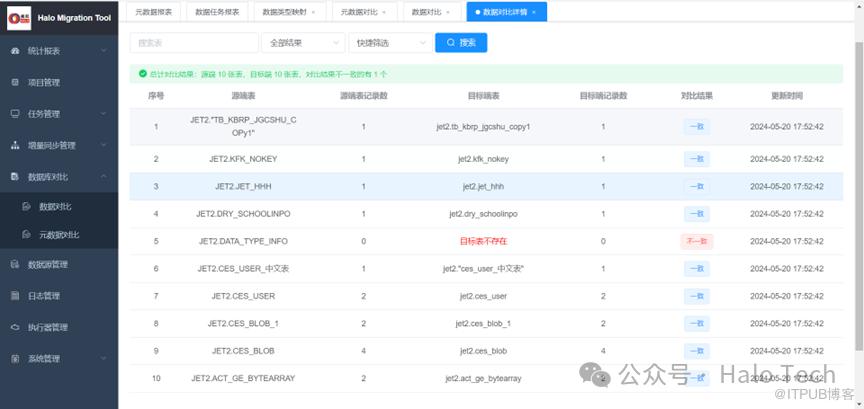
Task: Click the 任务管理 monitor icon
Action: [15, 113]
